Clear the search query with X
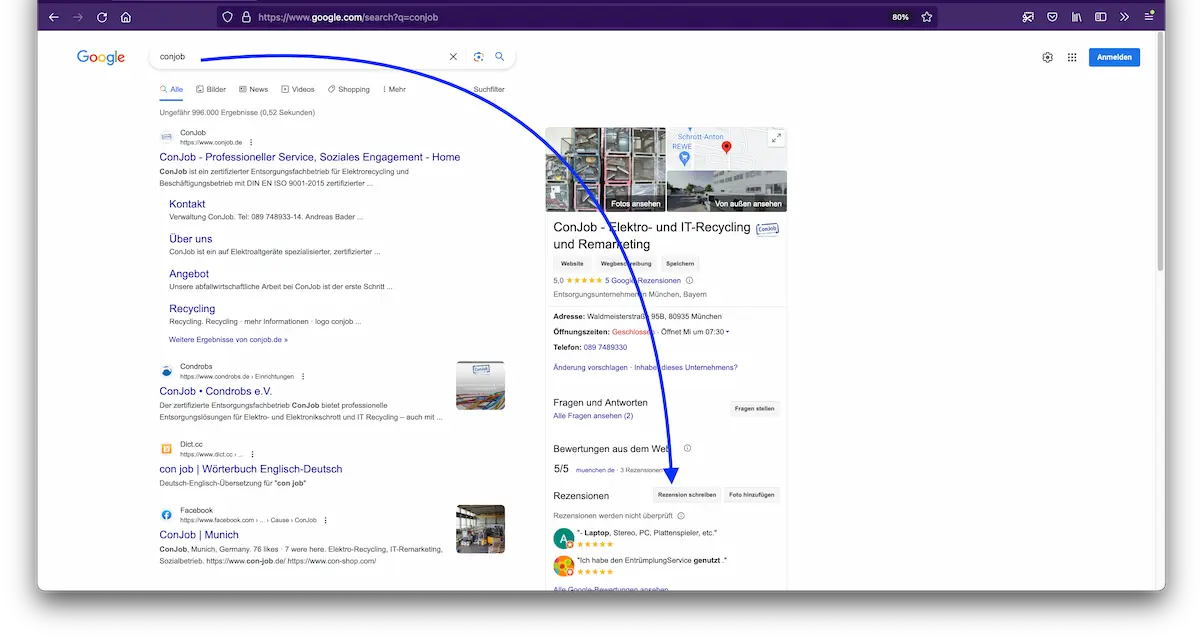This screenshot has width=1200, height=640. (x=453, y=57)
